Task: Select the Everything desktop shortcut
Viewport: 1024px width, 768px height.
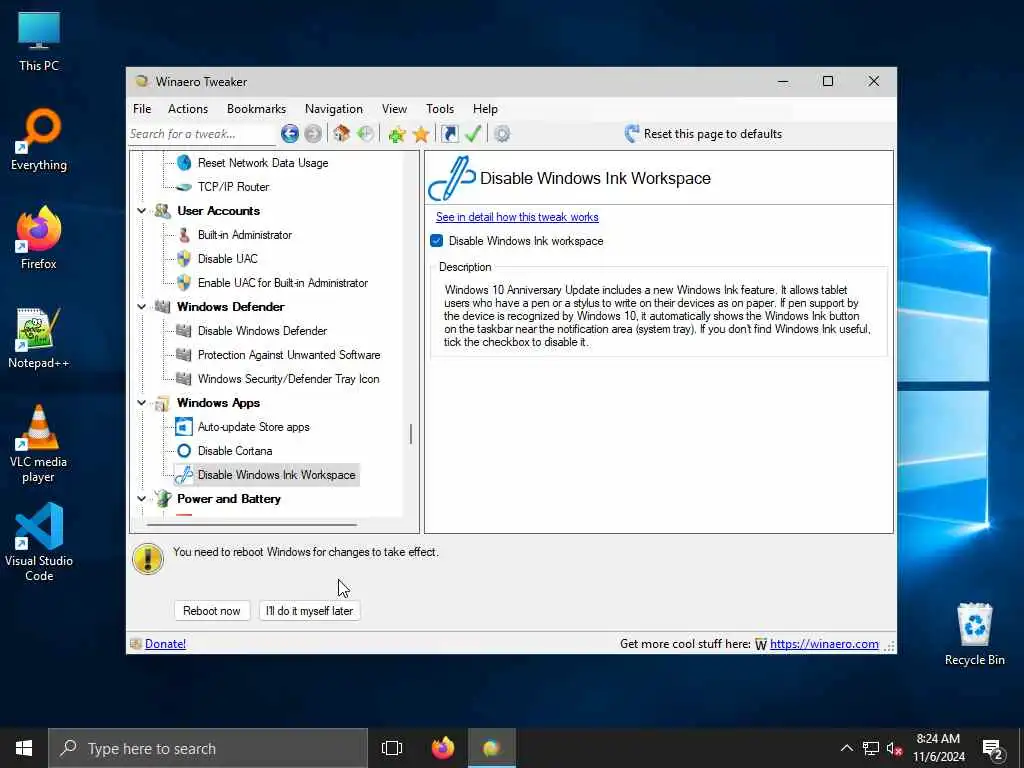Action: pos(39,140)
